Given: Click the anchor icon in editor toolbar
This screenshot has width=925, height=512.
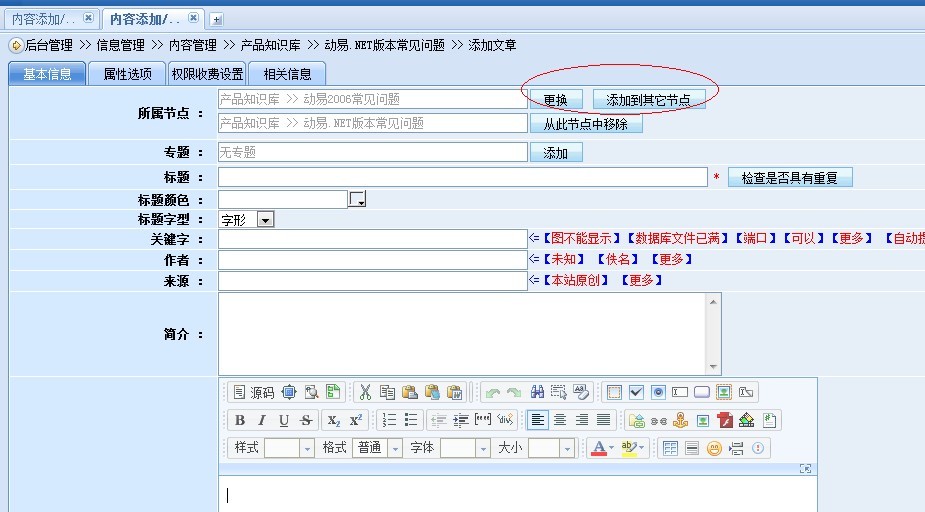Looking at the screenshot, I should [x=680, y=420].
